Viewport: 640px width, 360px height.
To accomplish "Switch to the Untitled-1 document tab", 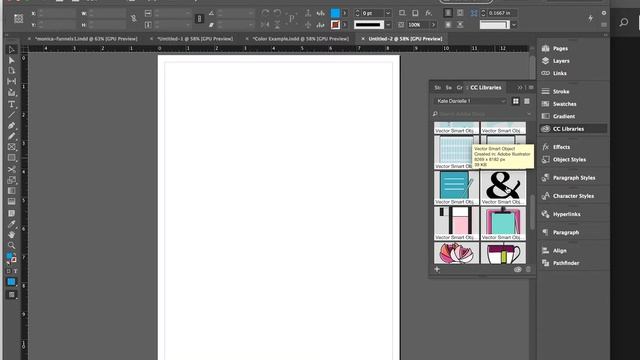I will (195, 39).
